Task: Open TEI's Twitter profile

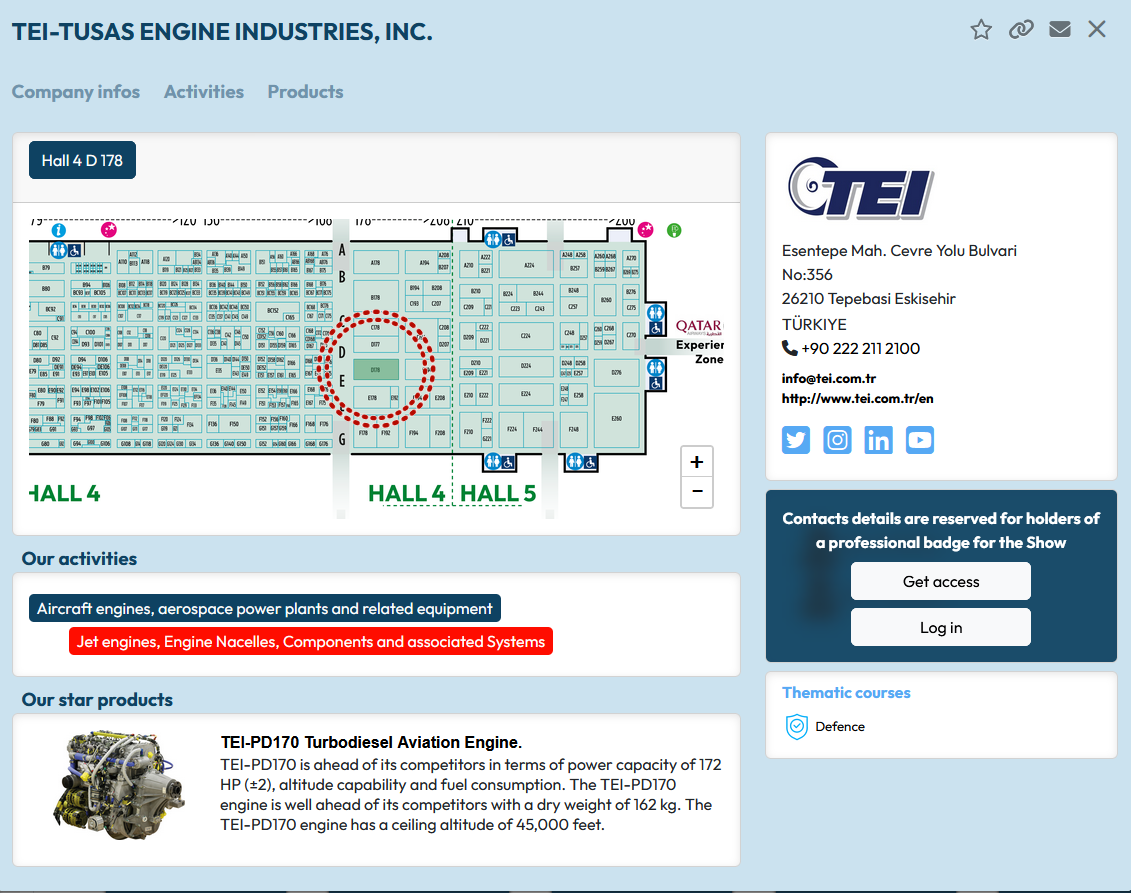Action: (x=796, y=440)
